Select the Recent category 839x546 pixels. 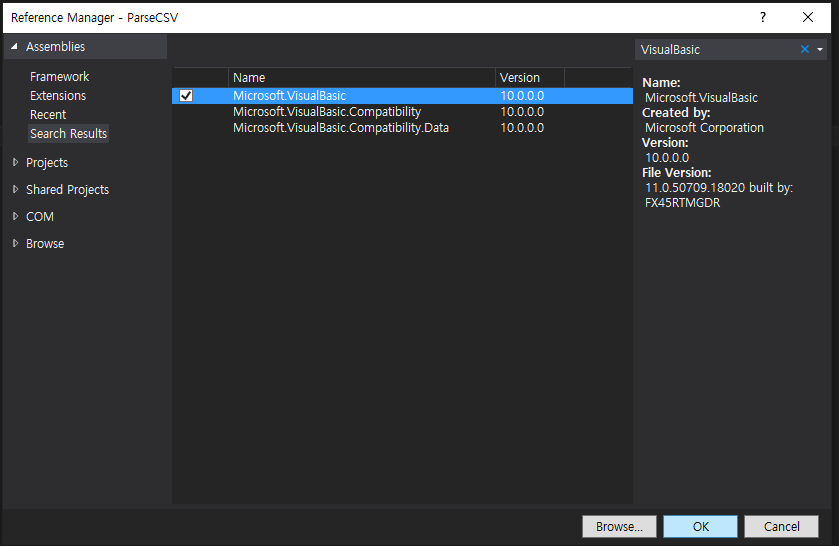coord(48,115)
